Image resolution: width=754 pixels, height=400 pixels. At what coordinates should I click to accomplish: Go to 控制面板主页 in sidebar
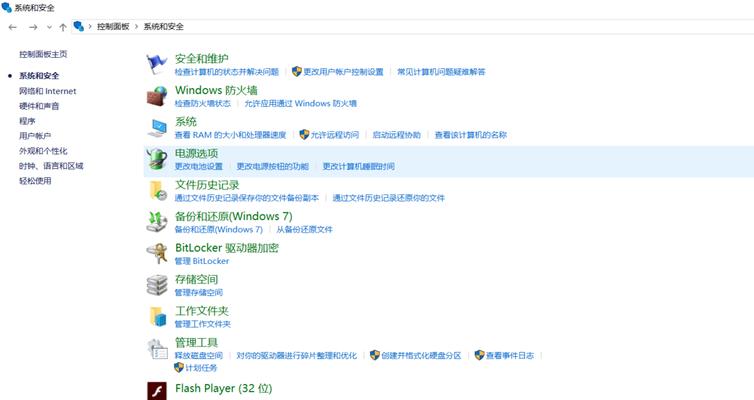[x=43, y=54]
